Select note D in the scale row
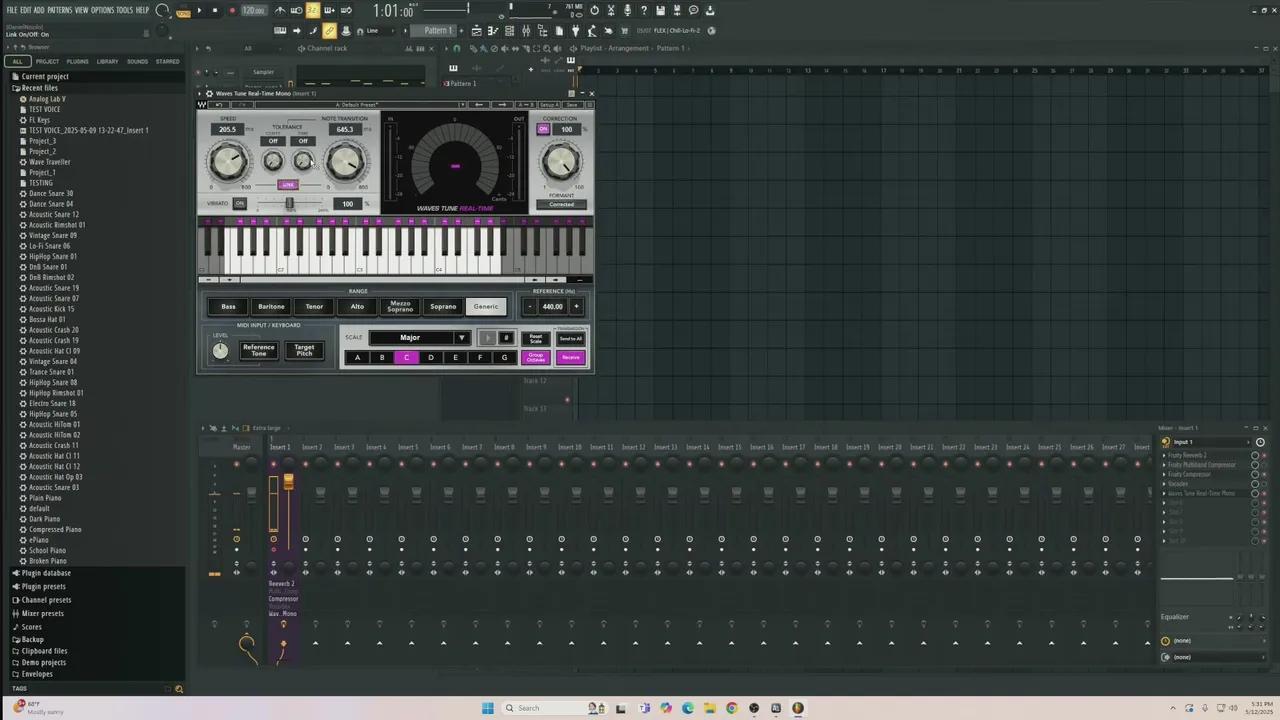1280x720 pixels. [431, 358]
